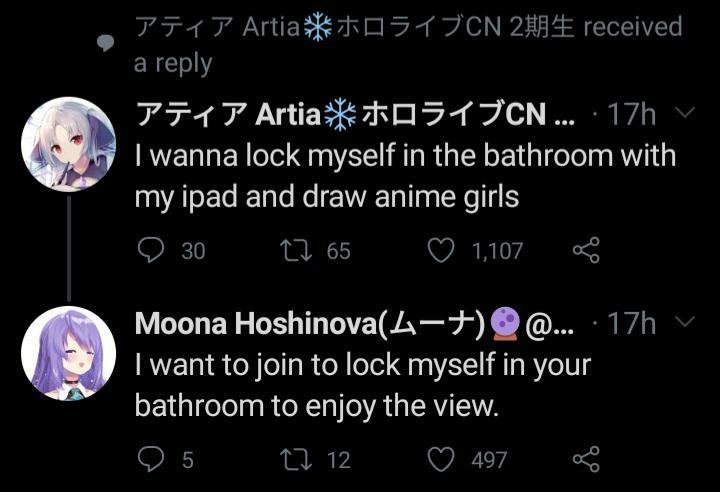This screenshot has height=492, width=720.
Task: Like Moona's reply with 497 likes
Action: click(441, 459)
